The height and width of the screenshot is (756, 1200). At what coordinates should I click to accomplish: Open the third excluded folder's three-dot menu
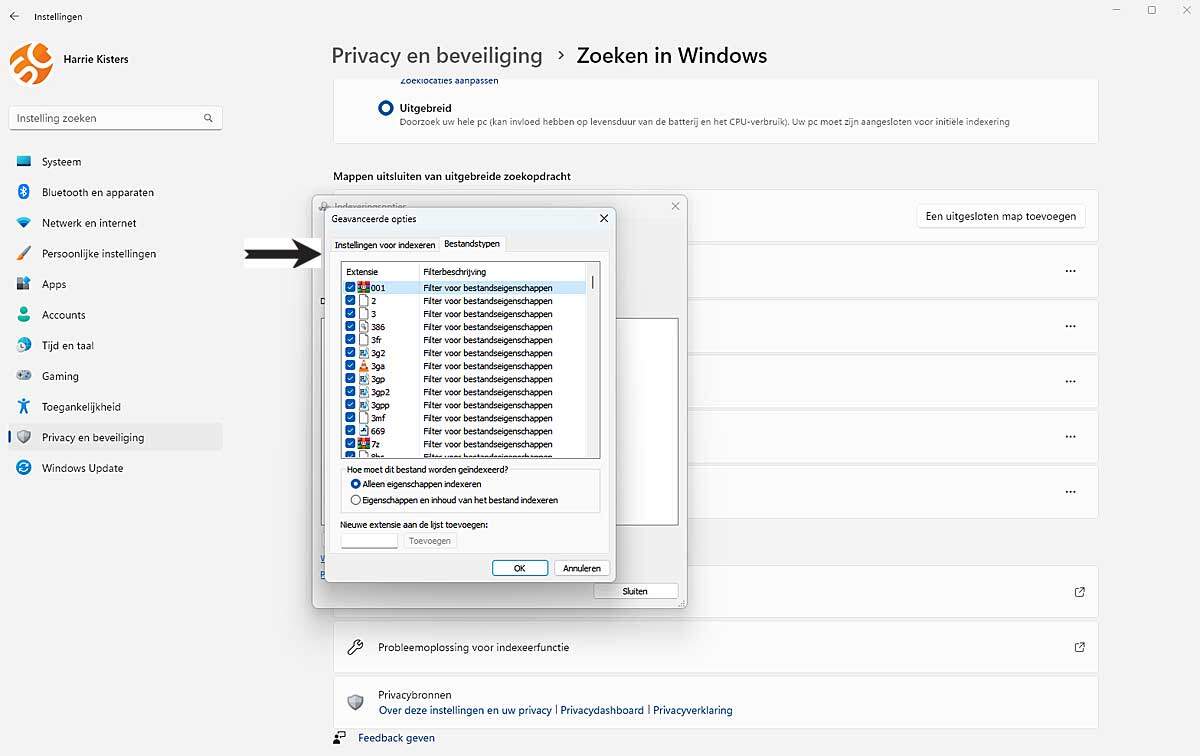point(1070,381)
